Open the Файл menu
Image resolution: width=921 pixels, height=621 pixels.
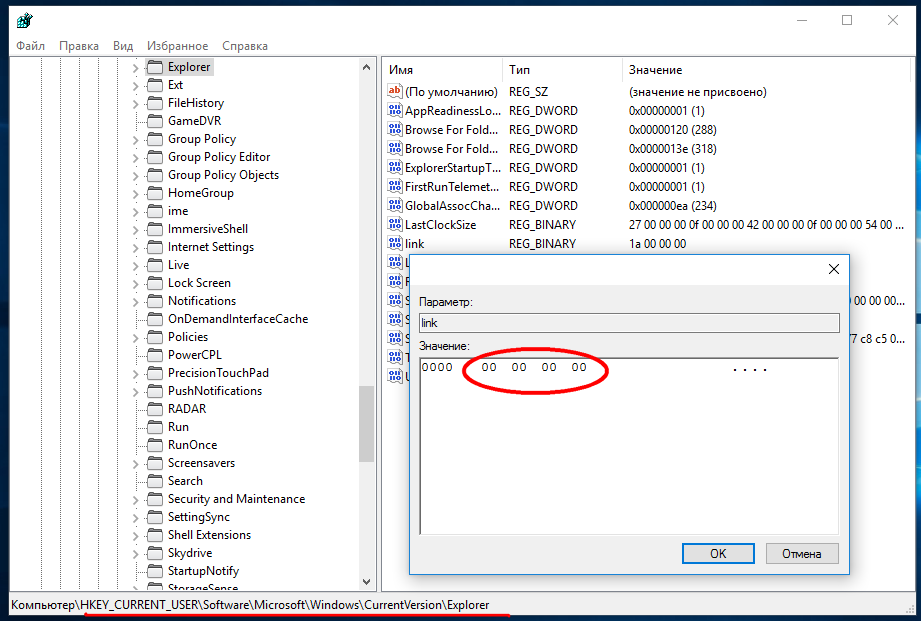click(x=31, y=46)
